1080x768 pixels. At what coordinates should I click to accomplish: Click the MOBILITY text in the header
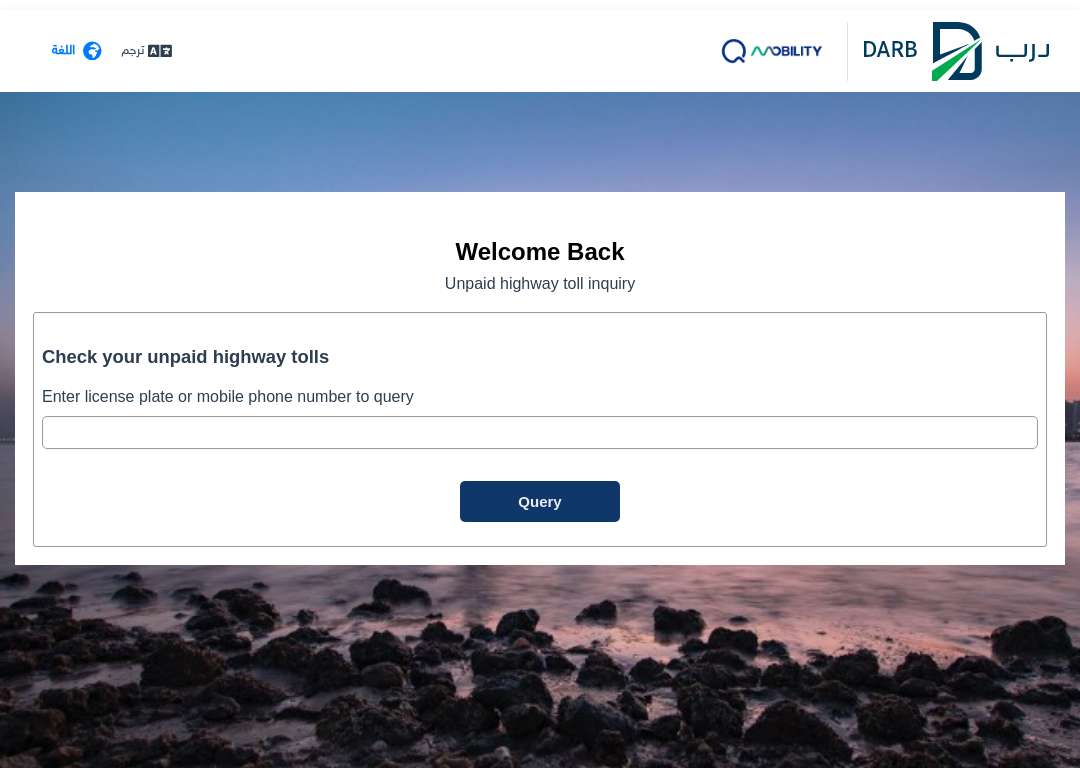coord(787,51)
